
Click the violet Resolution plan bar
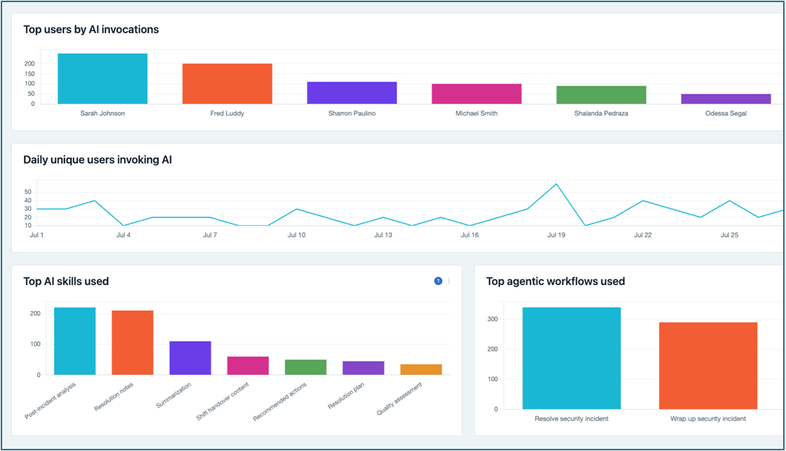pyautogui.click(x=363, y=368)
